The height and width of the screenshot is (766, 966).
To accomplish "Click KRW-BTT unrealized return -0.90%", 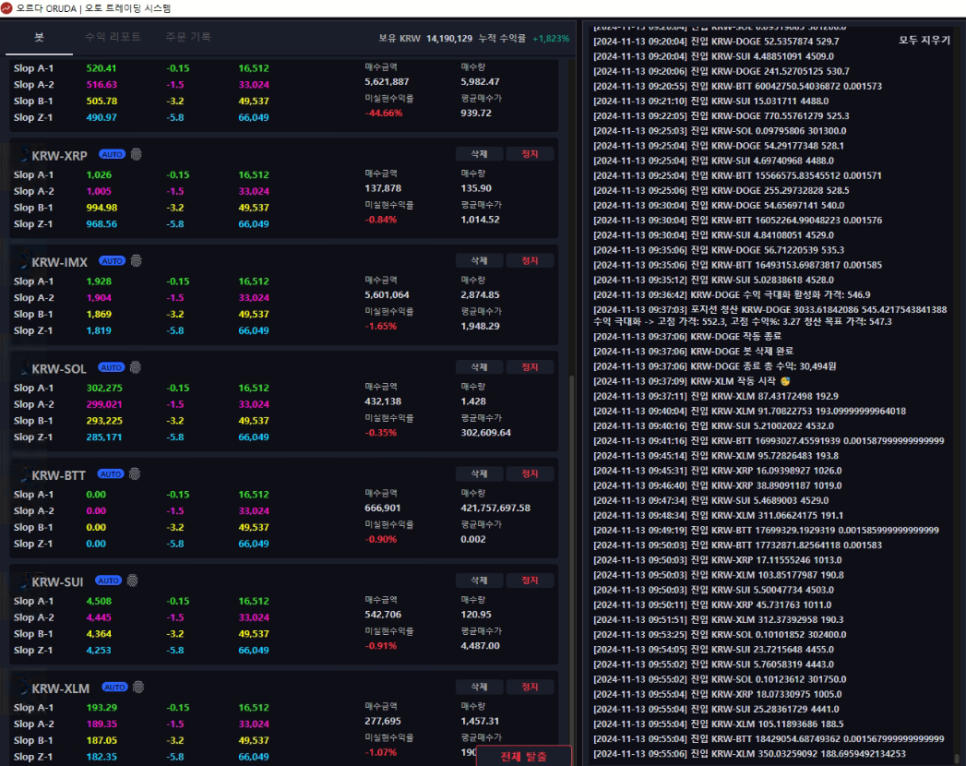I will pyautogui.click(x=381, y=539).
